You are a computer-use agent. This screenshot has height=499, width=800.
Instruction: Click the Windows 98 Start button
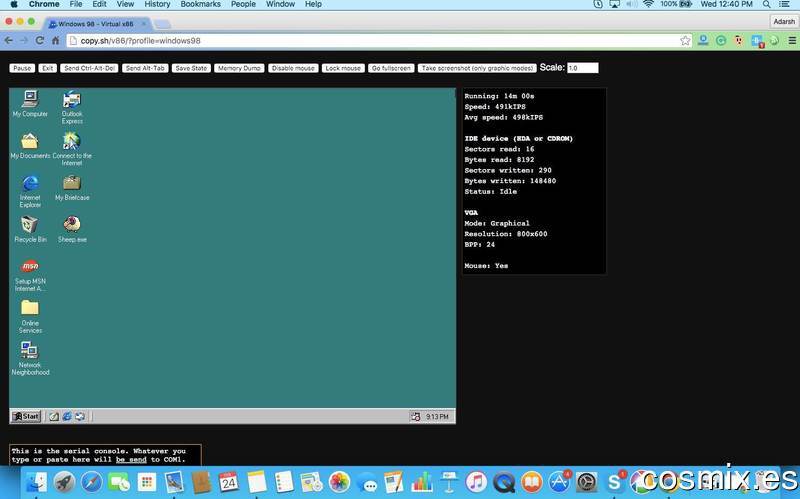[x=26, y=416]
